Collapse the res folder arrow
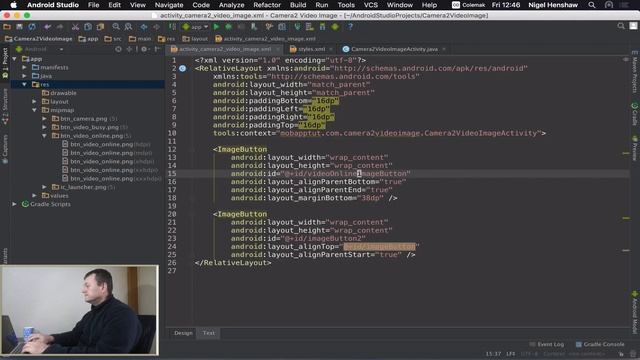The height and width of the screenshot is (360, 640). 25,84
